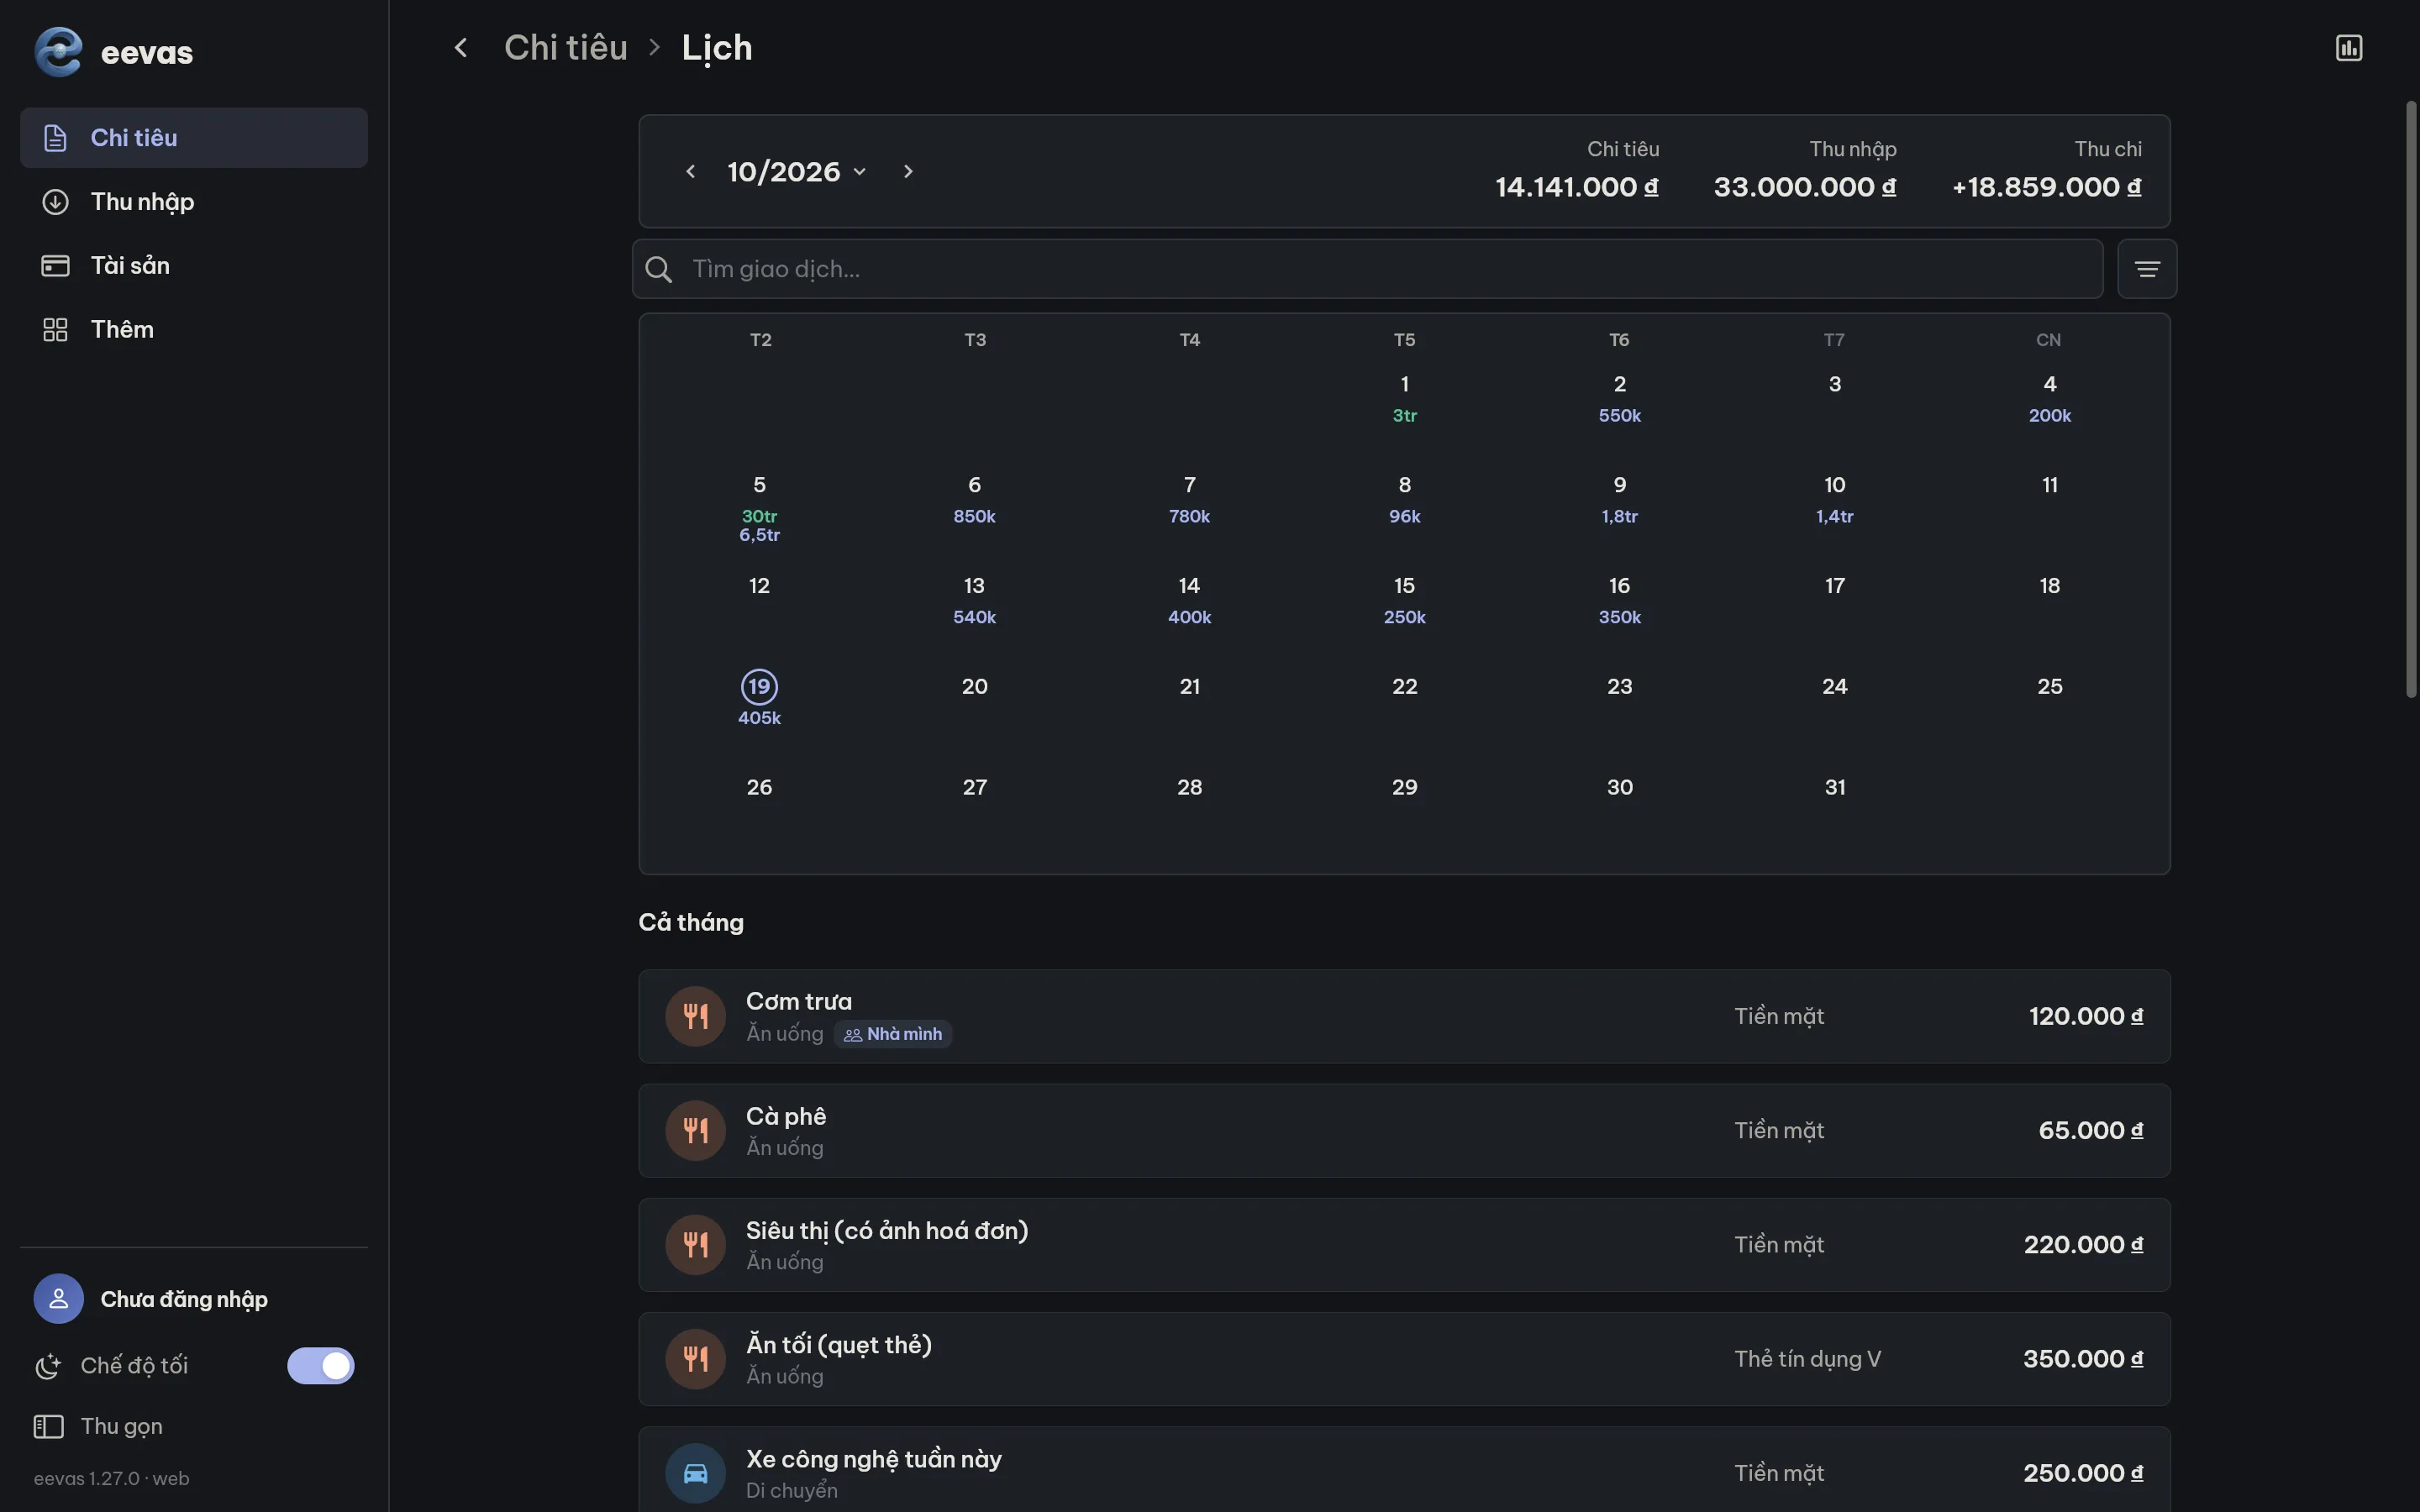Click the food icon on the Siêu thị row
Viewport: 2420px width, 1512px height.
point(695,1244)
